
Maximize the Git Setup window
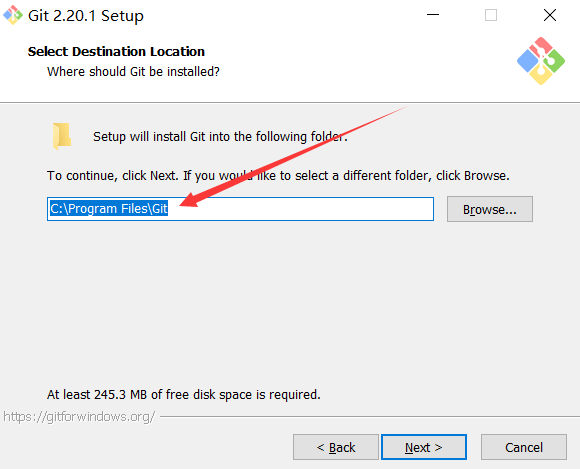point(491,15)
